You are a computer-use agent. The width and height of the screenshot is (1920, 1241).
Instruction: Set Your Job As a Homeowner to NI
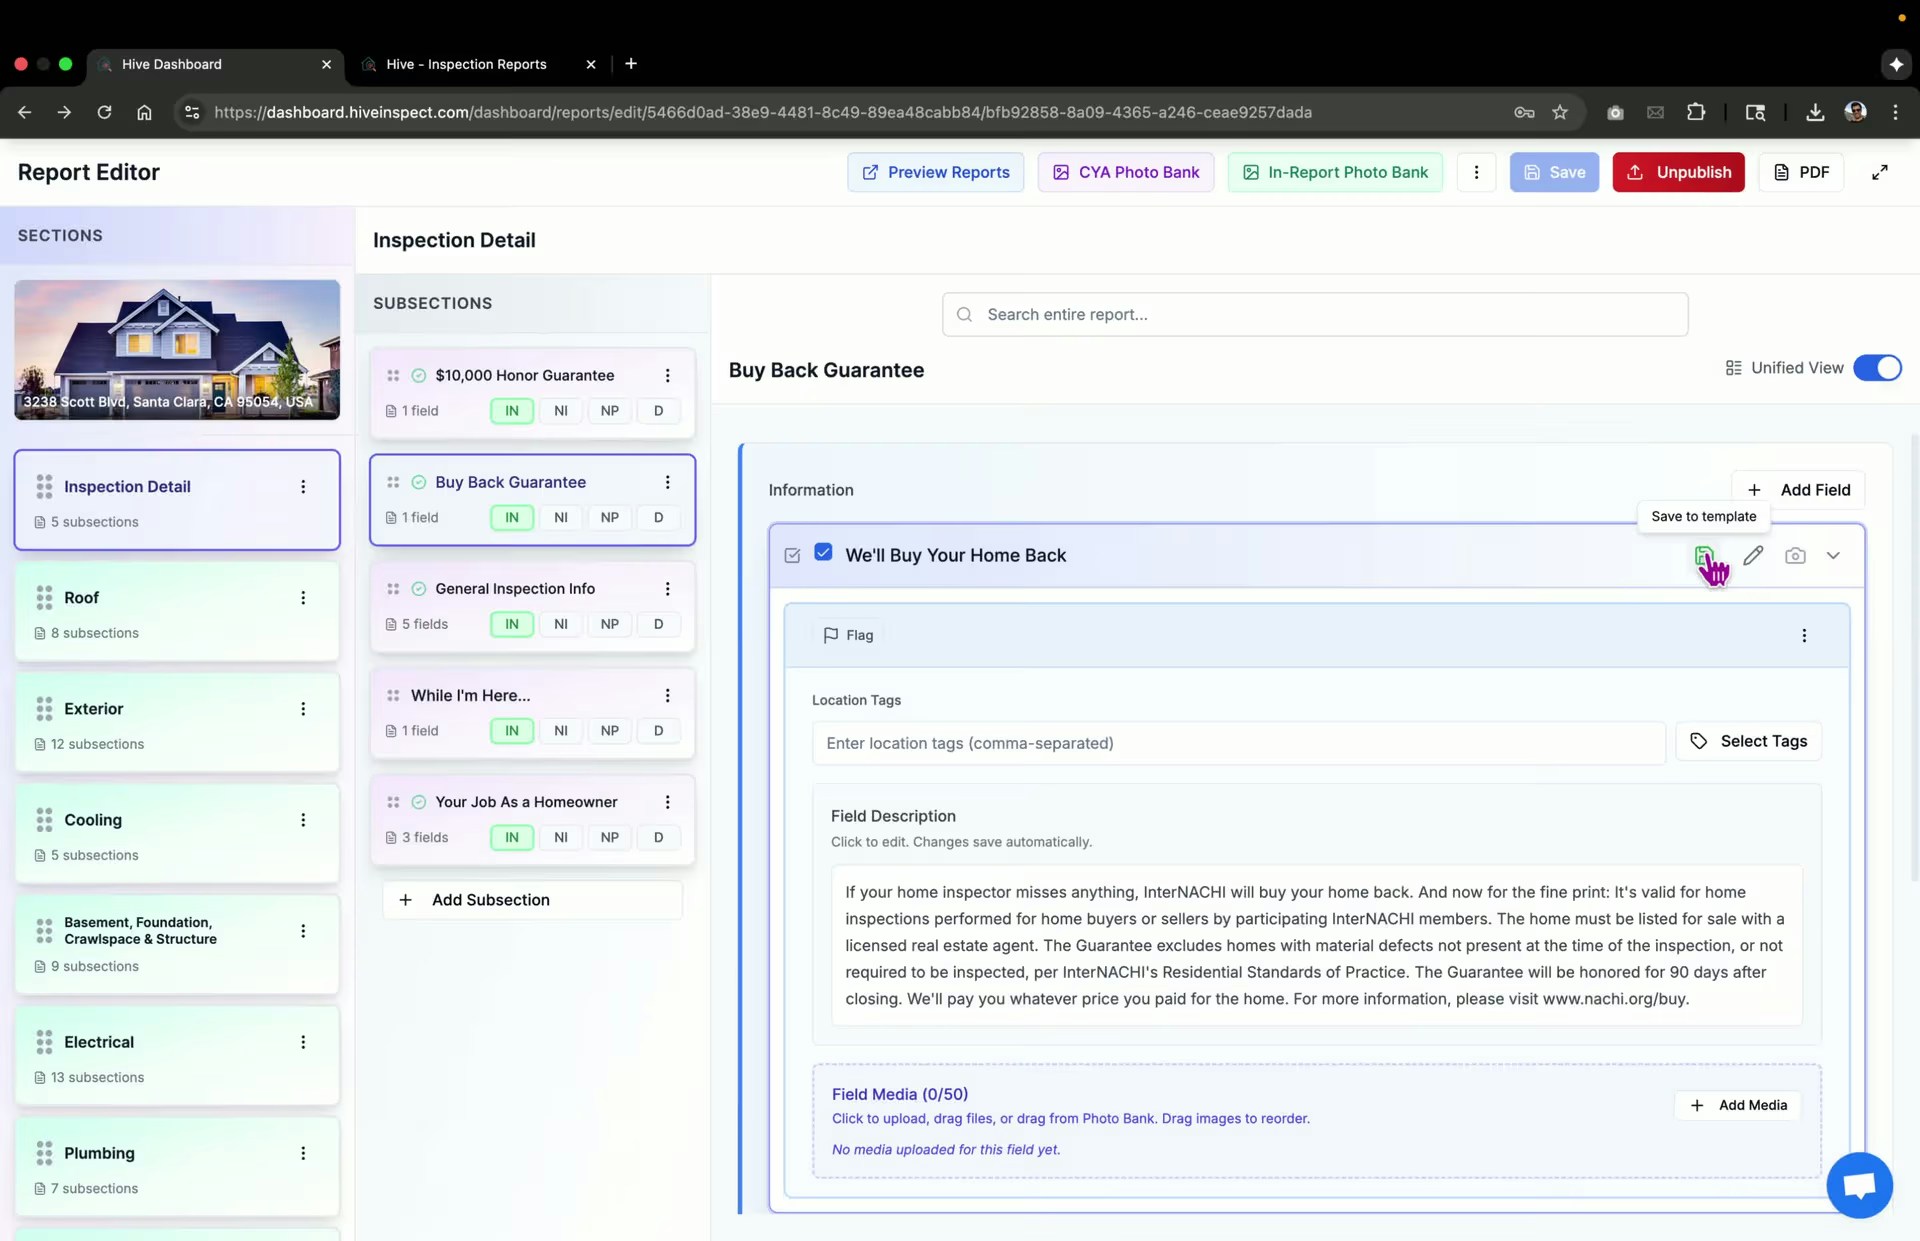pyautogui.click(x=561, y=838)
